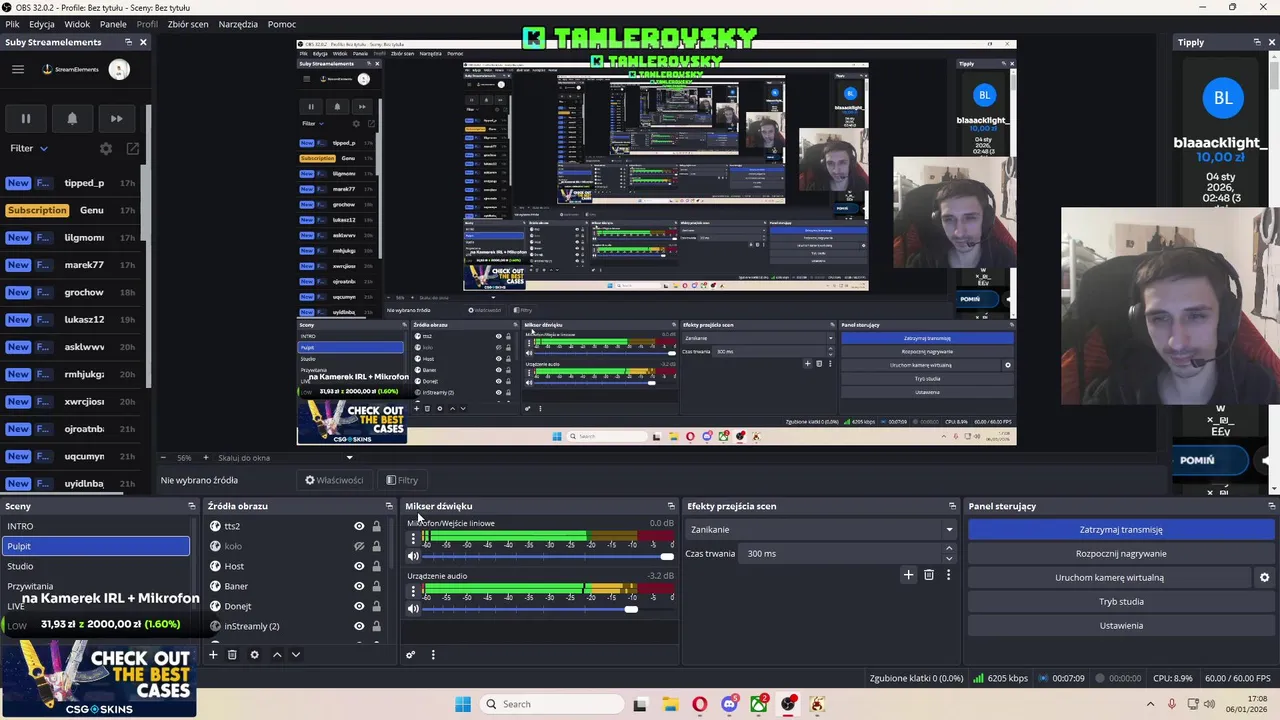1280x720 pixels.
Task: Open the Panele menu
Action: point(113,24)
